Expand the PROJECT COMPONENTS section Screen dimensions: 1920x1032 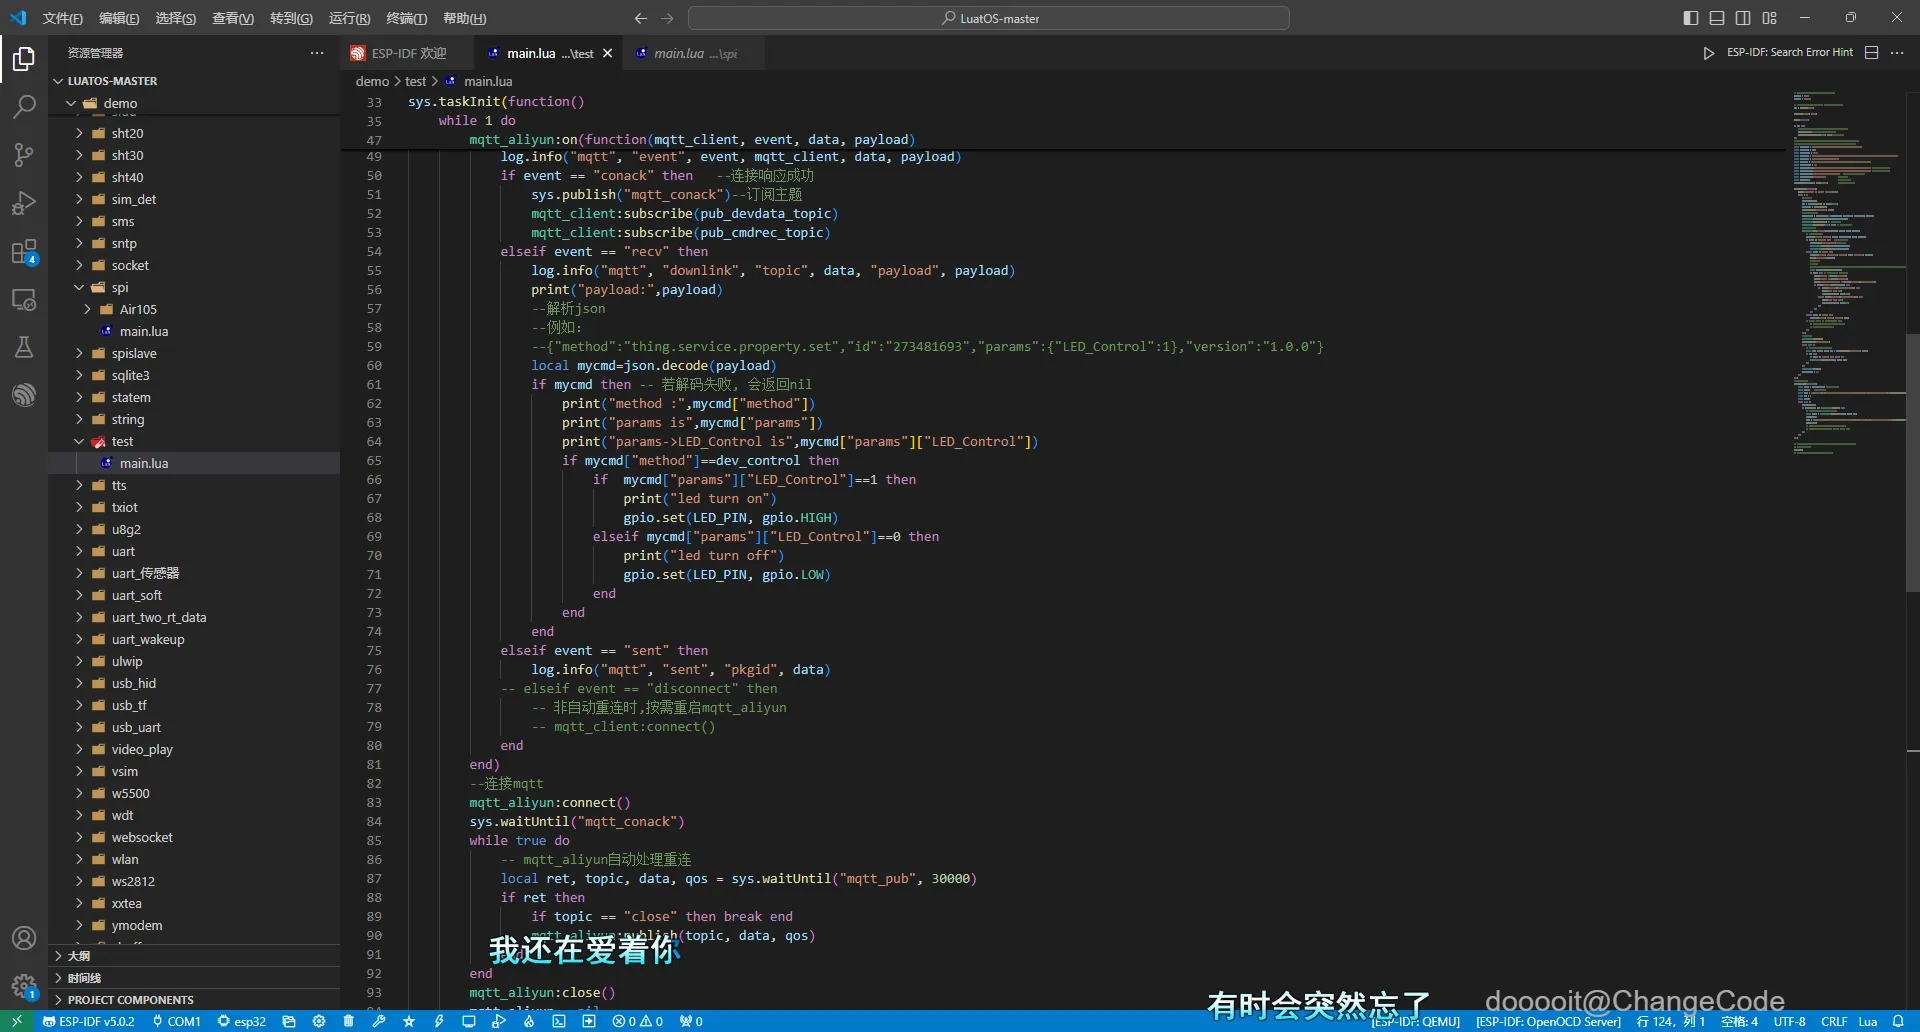click(x=130, y=999)
